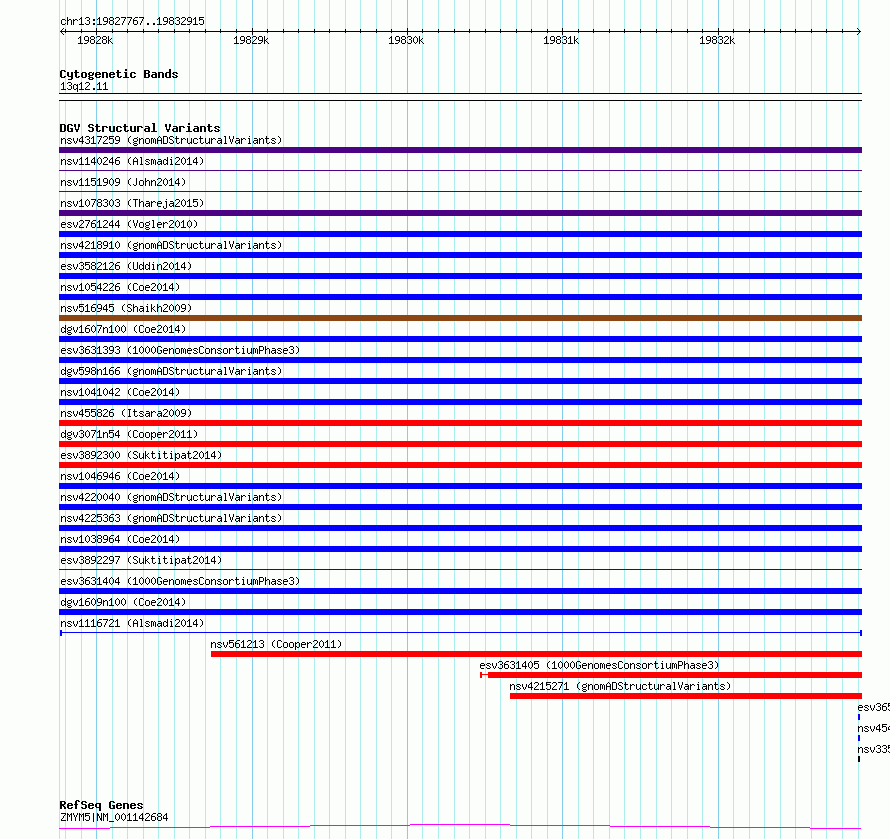Open dgv1609n100 (Coe2014) label
890x839 pixels.
(123, 602)
